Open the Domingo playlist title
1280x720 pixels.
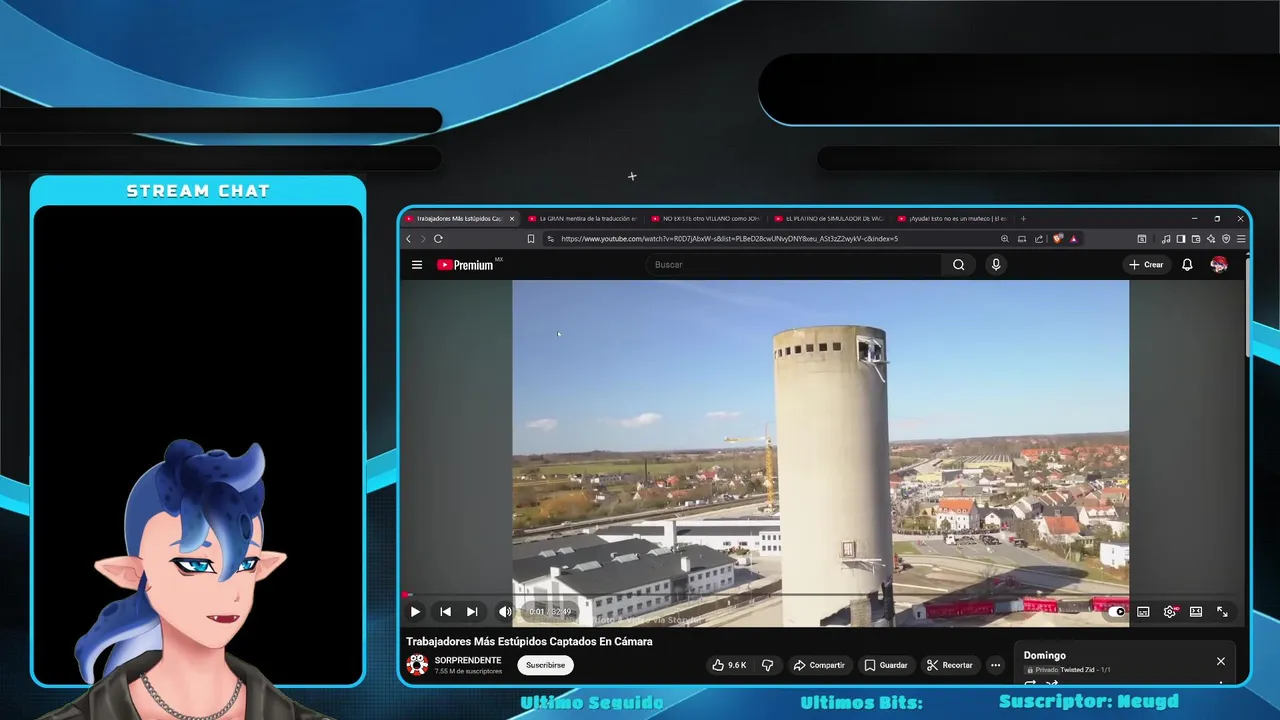1044,656
